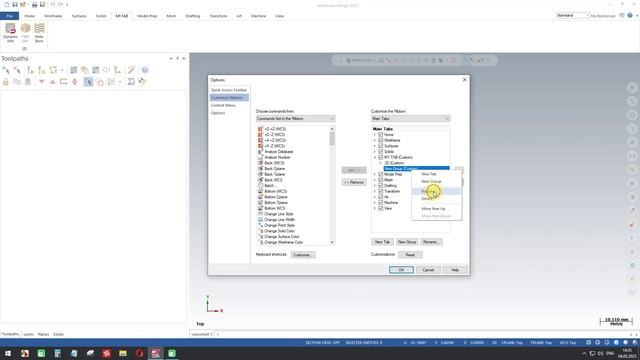The height and width of the screenshot is (360, 640).
Task: Click the red rectangle insert-arrow icon in Toolpaths
Action: tap(64, 82)
